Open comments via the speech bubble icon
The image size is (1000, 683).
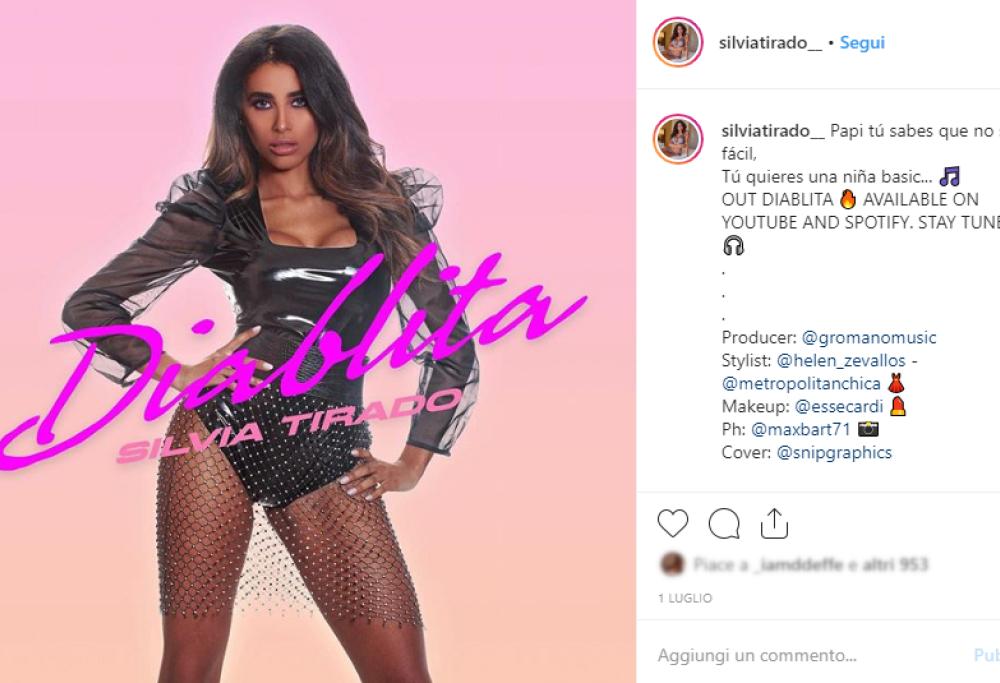[724, 524]
